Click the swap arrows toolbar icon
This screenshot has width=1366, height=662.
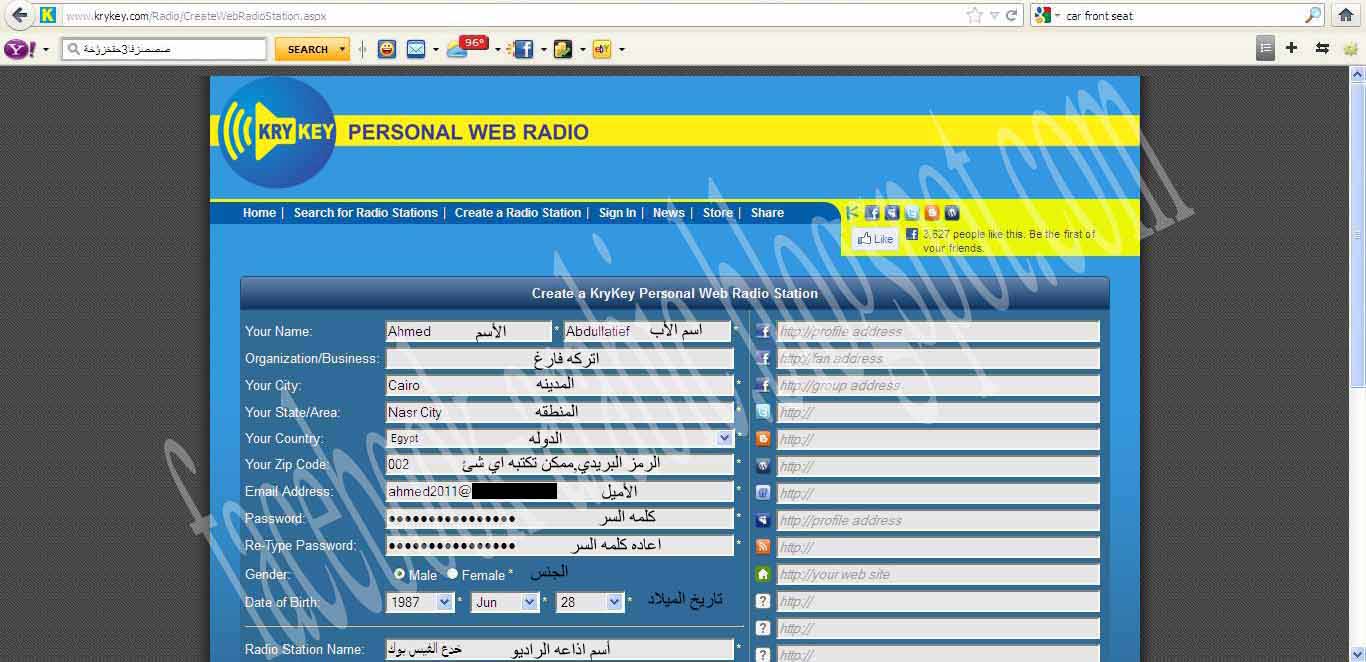tap(1322, 48)
